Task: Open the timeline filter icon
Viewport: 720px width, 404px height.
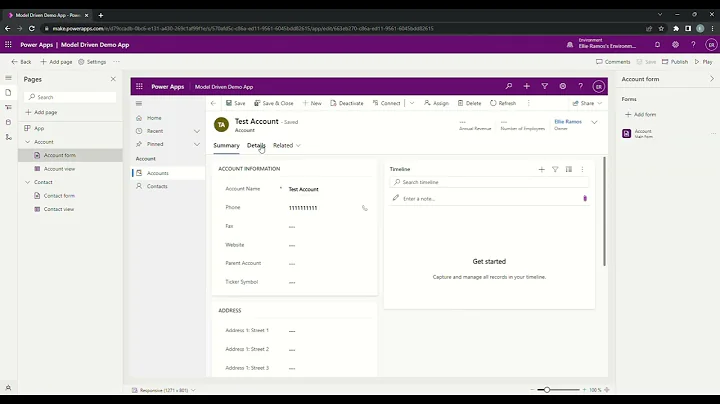Action: point(555,169)
